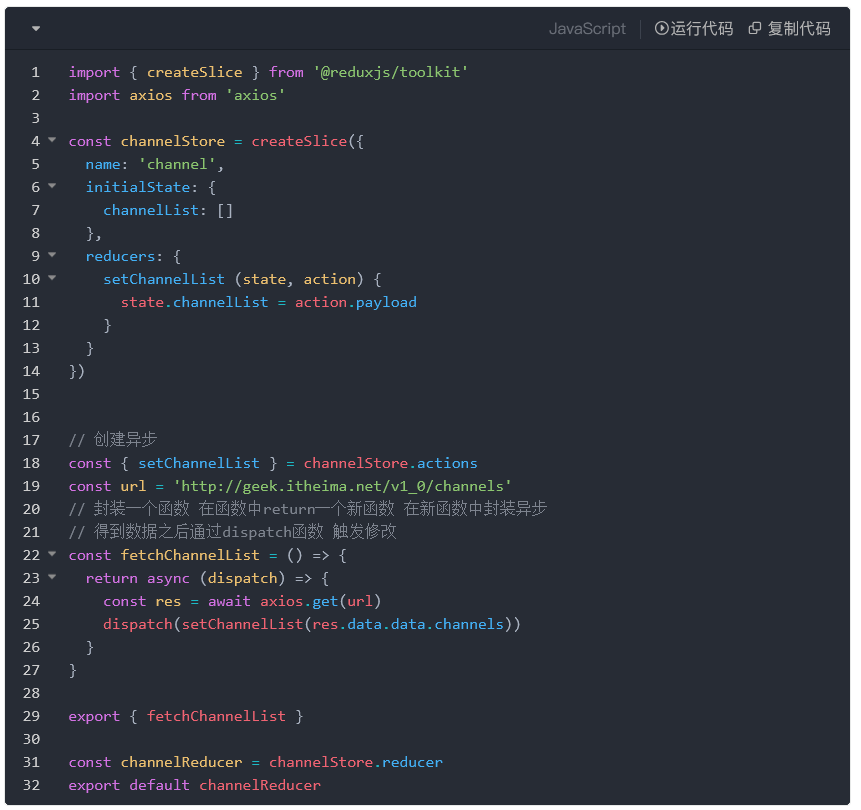Fold the createSlice block at line 4
This screenshot has width=861, height=810.
click(52, 141)
